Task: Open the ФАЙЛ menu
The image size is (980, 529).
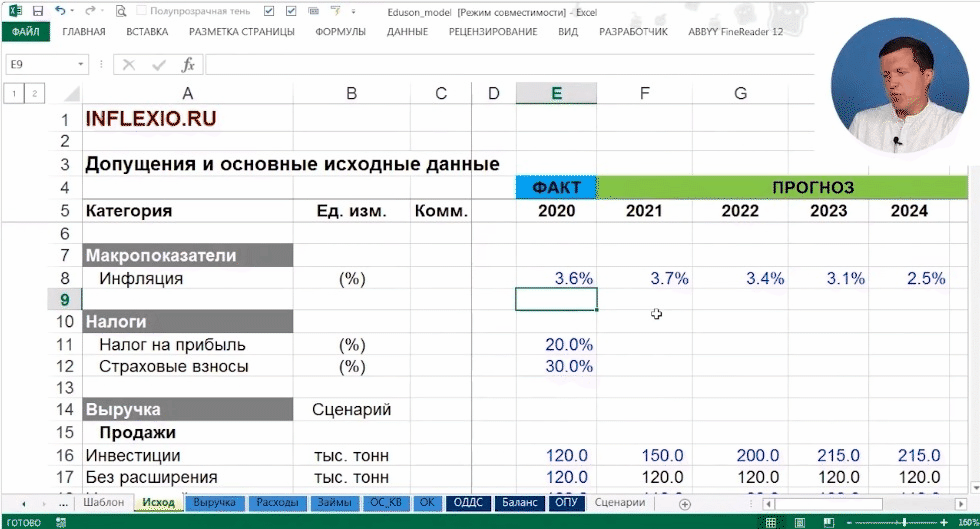Action: (26, 31)
